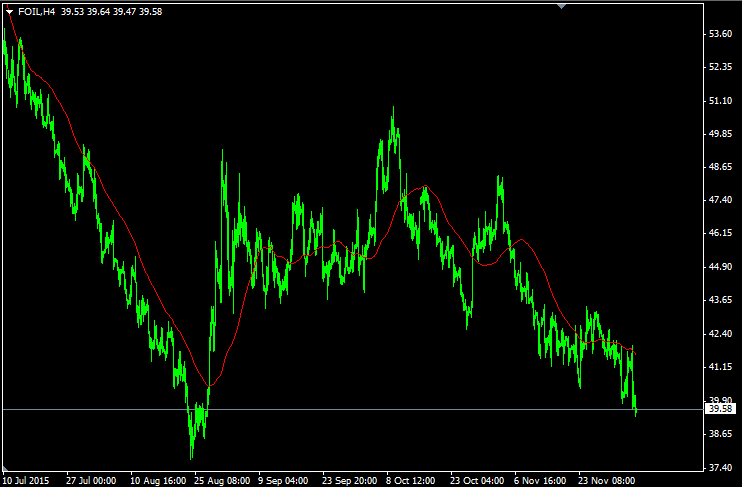Click the 41.15 price axis label
The image size is (742, 487).
click(720, 367)
